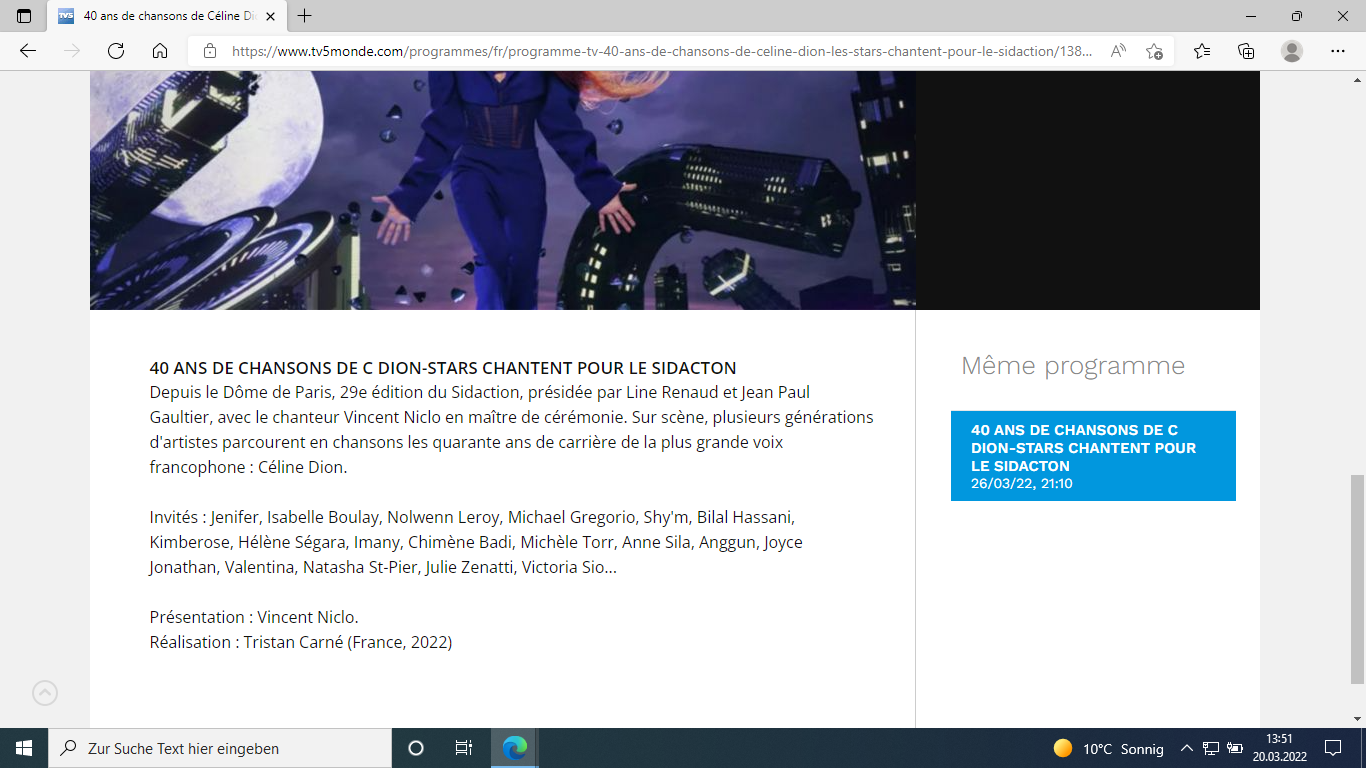Open the Collections icon
Screen dimensions: 1366x768
click(x=1246, y=51)
